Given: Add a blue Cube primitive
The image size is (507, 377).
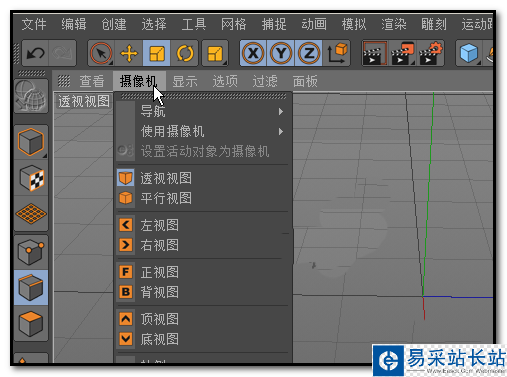Looking at the screenshot, I should pyautogui.click(x=469, y=53).
